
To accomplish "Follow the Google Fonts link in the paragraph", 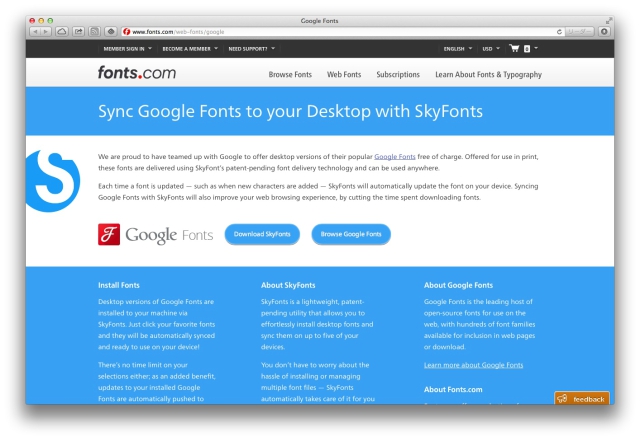I will click(395, 157).
